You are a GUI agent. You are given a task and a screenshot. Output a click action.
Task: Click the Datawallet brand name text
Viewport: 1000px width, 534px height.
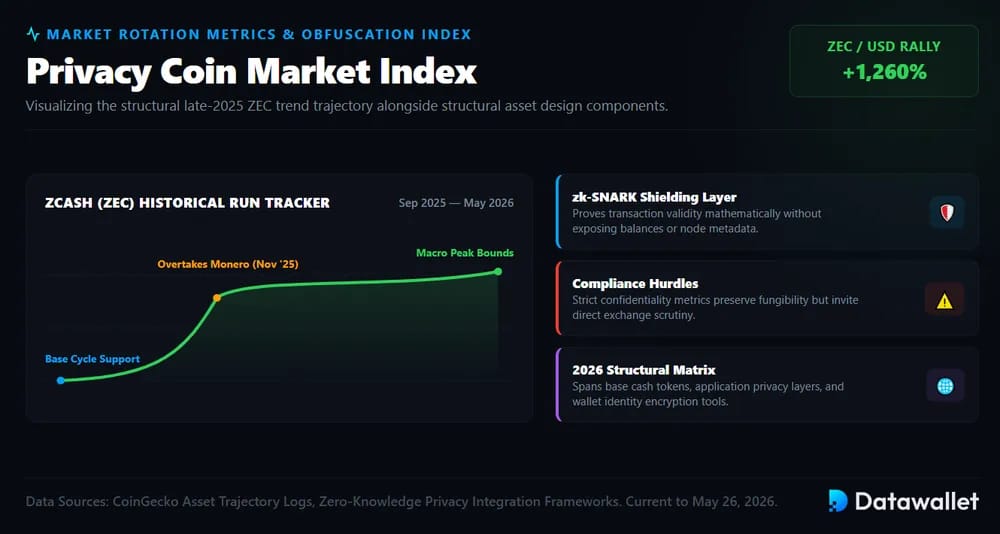tap(917, 501)
